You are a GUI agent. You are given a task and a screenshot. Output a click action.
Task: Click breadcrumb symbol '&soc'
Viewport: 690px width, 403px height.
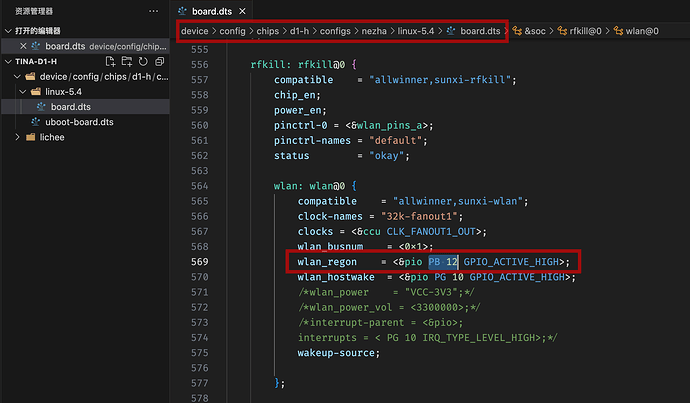pos(535,31)
